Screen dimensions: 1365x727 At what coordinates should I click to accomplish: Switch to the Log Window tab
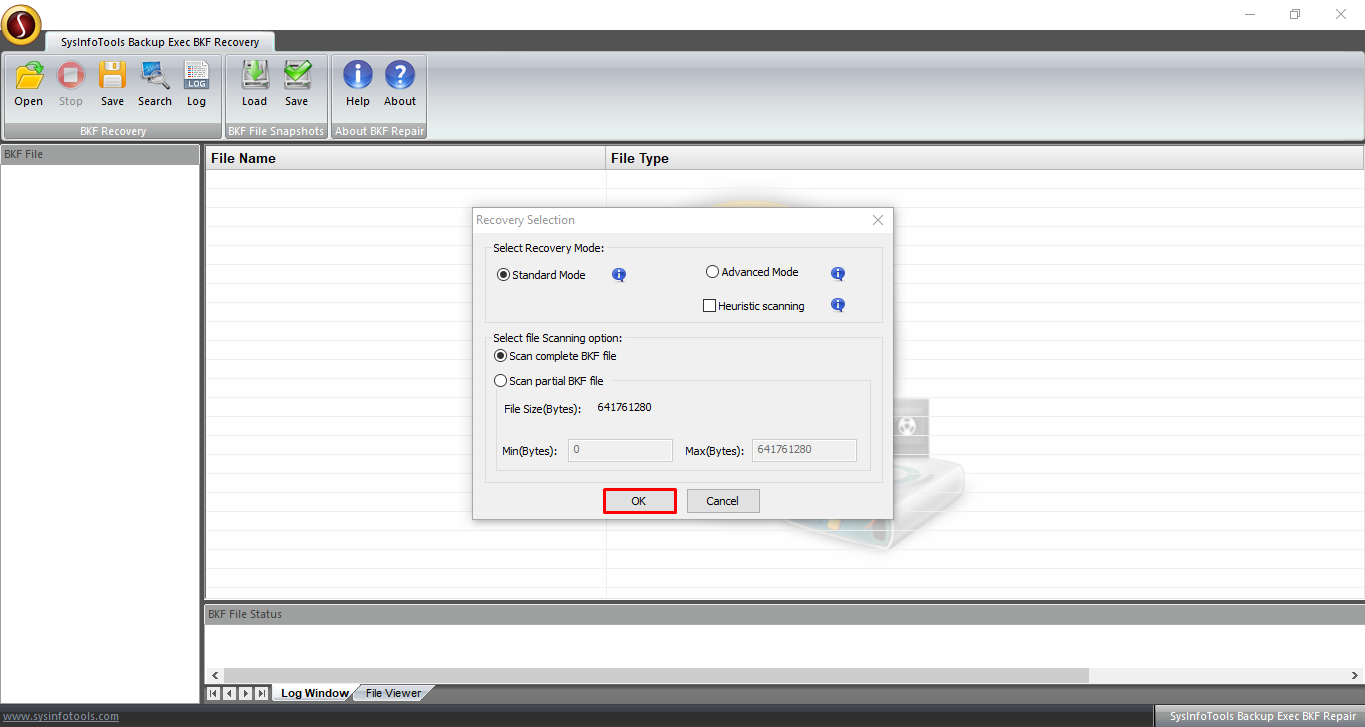coord(314,693)
